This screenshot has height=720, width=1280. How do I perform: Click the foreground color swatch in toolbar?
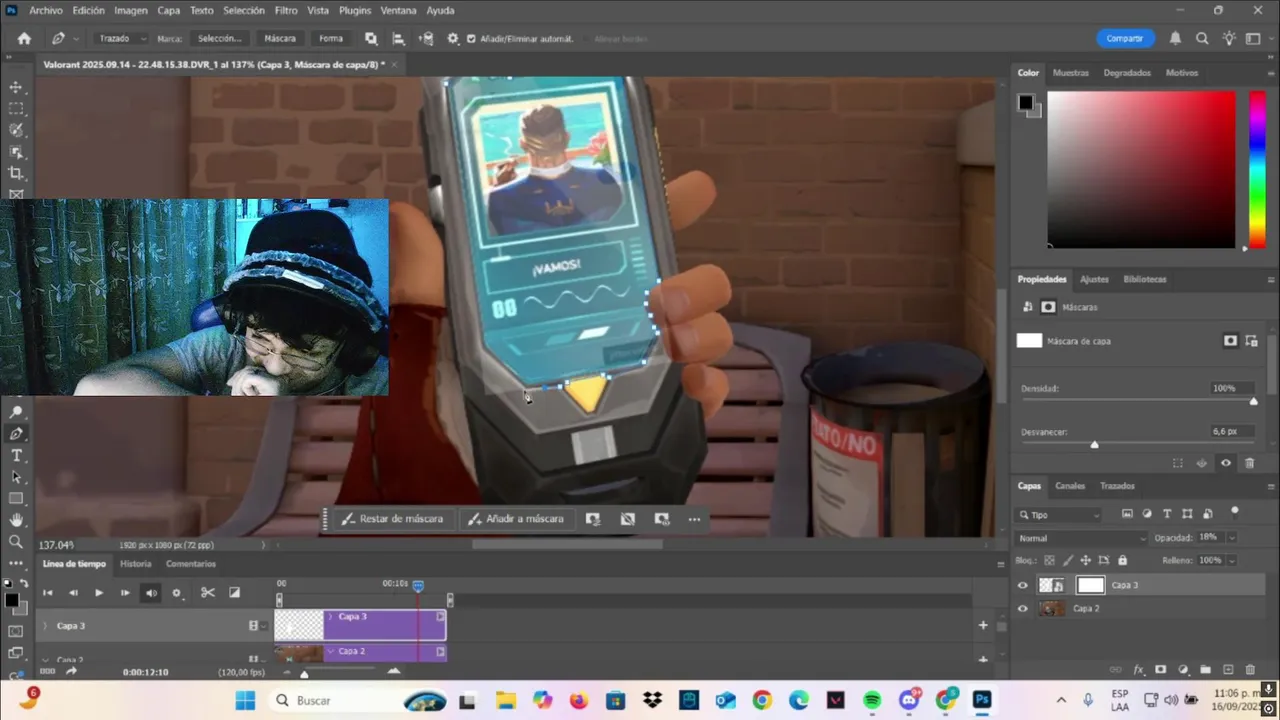tap(12, 601)
